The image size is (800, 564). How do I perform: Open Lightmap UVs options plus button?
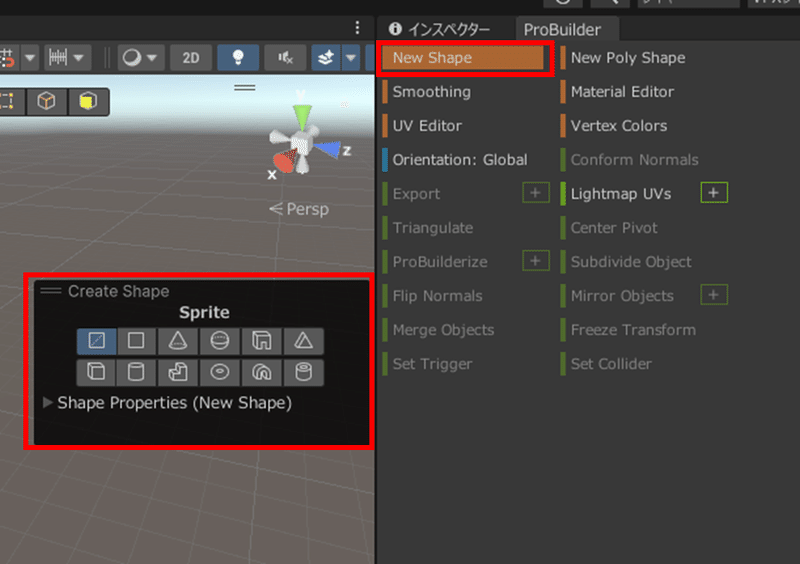(x=714, y=193)
